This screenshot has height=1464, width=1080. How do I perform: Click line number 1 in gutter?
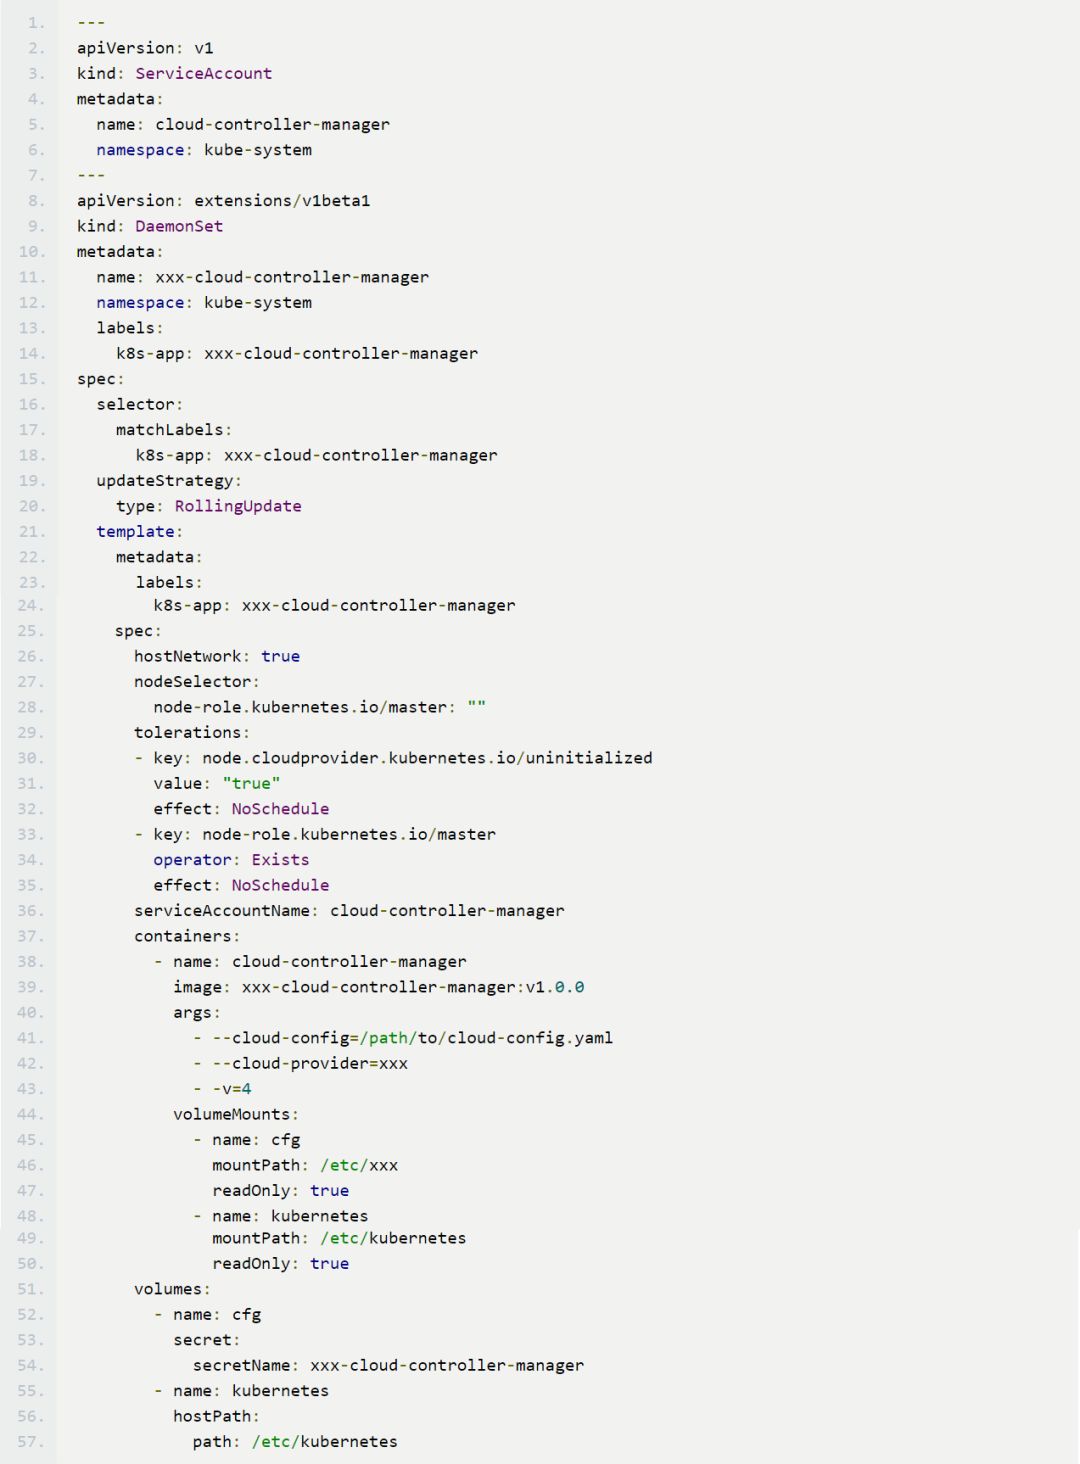click(x=36, y=22)
